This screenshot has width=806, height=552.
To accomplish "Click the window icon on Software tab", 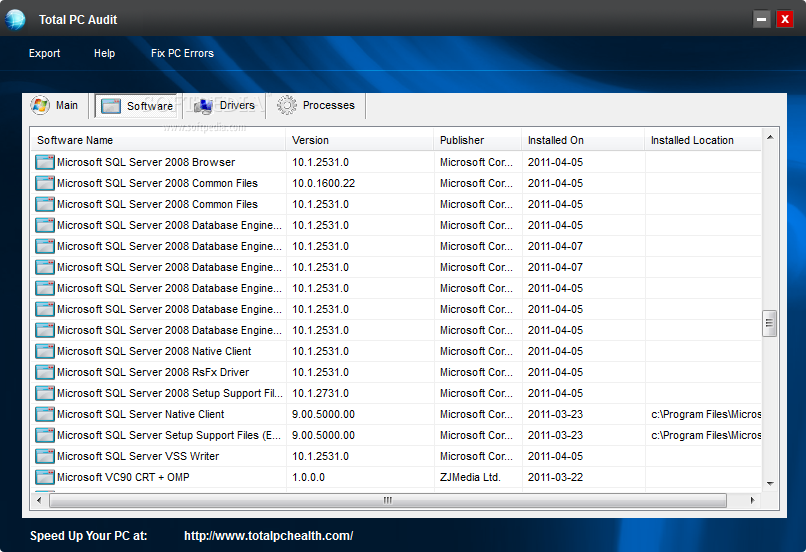I will coord(111,106).
